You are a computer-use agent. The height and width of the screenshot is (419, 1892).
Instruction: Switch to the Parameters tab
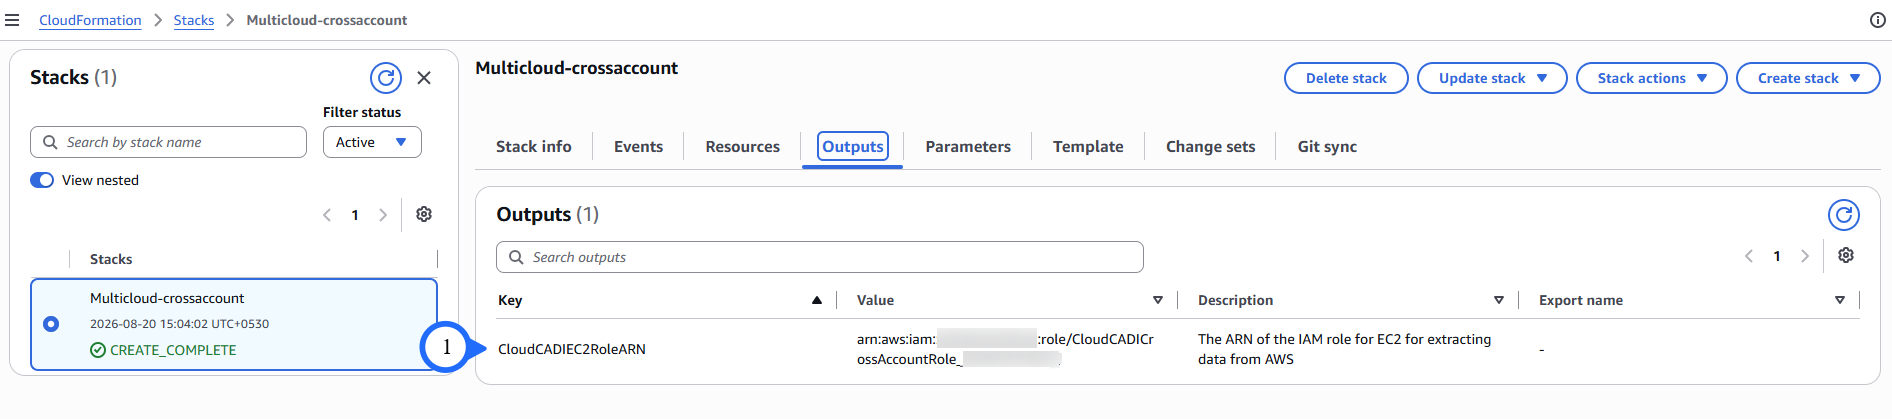tap(968, 146)
